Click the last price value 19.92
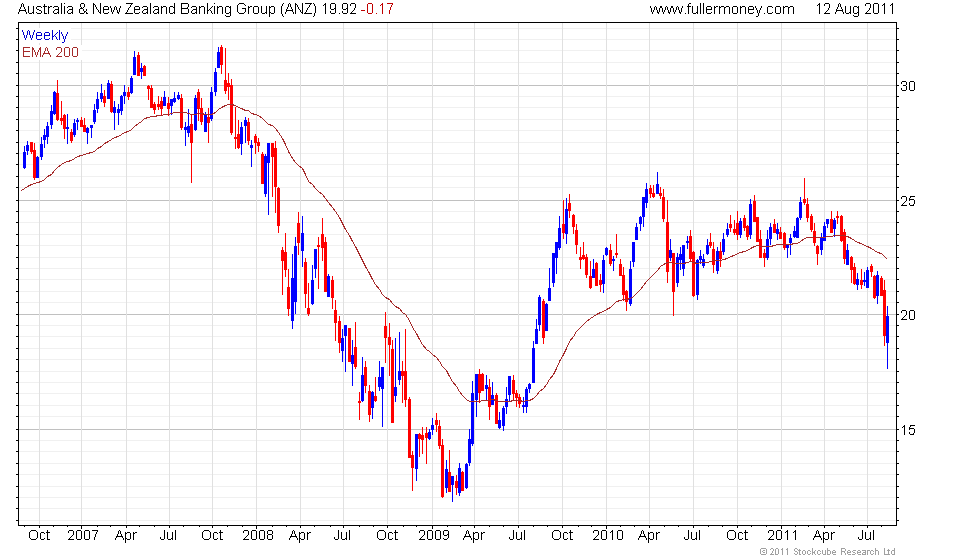 [339, 9]
